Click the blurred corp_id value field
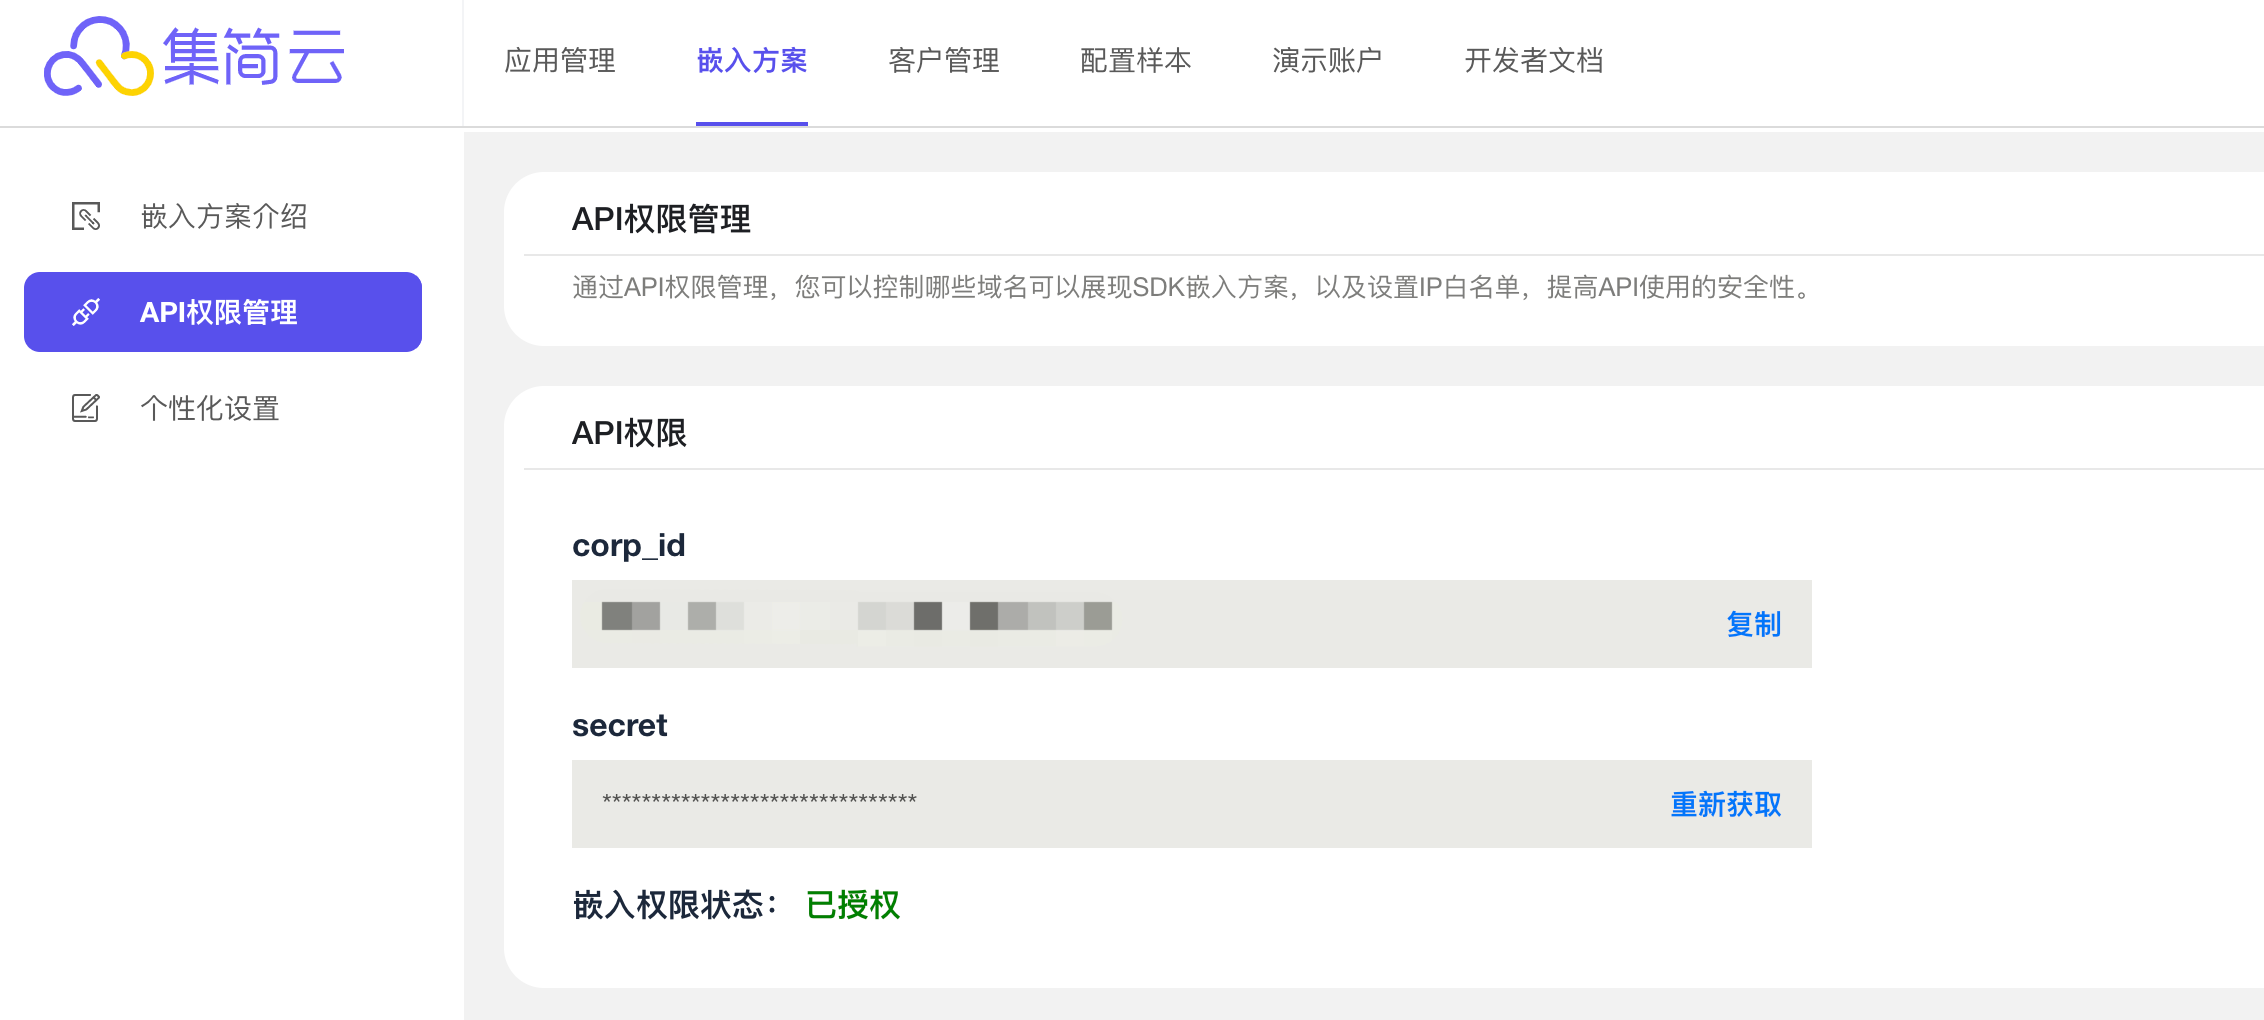 [x=1192, y=624]
